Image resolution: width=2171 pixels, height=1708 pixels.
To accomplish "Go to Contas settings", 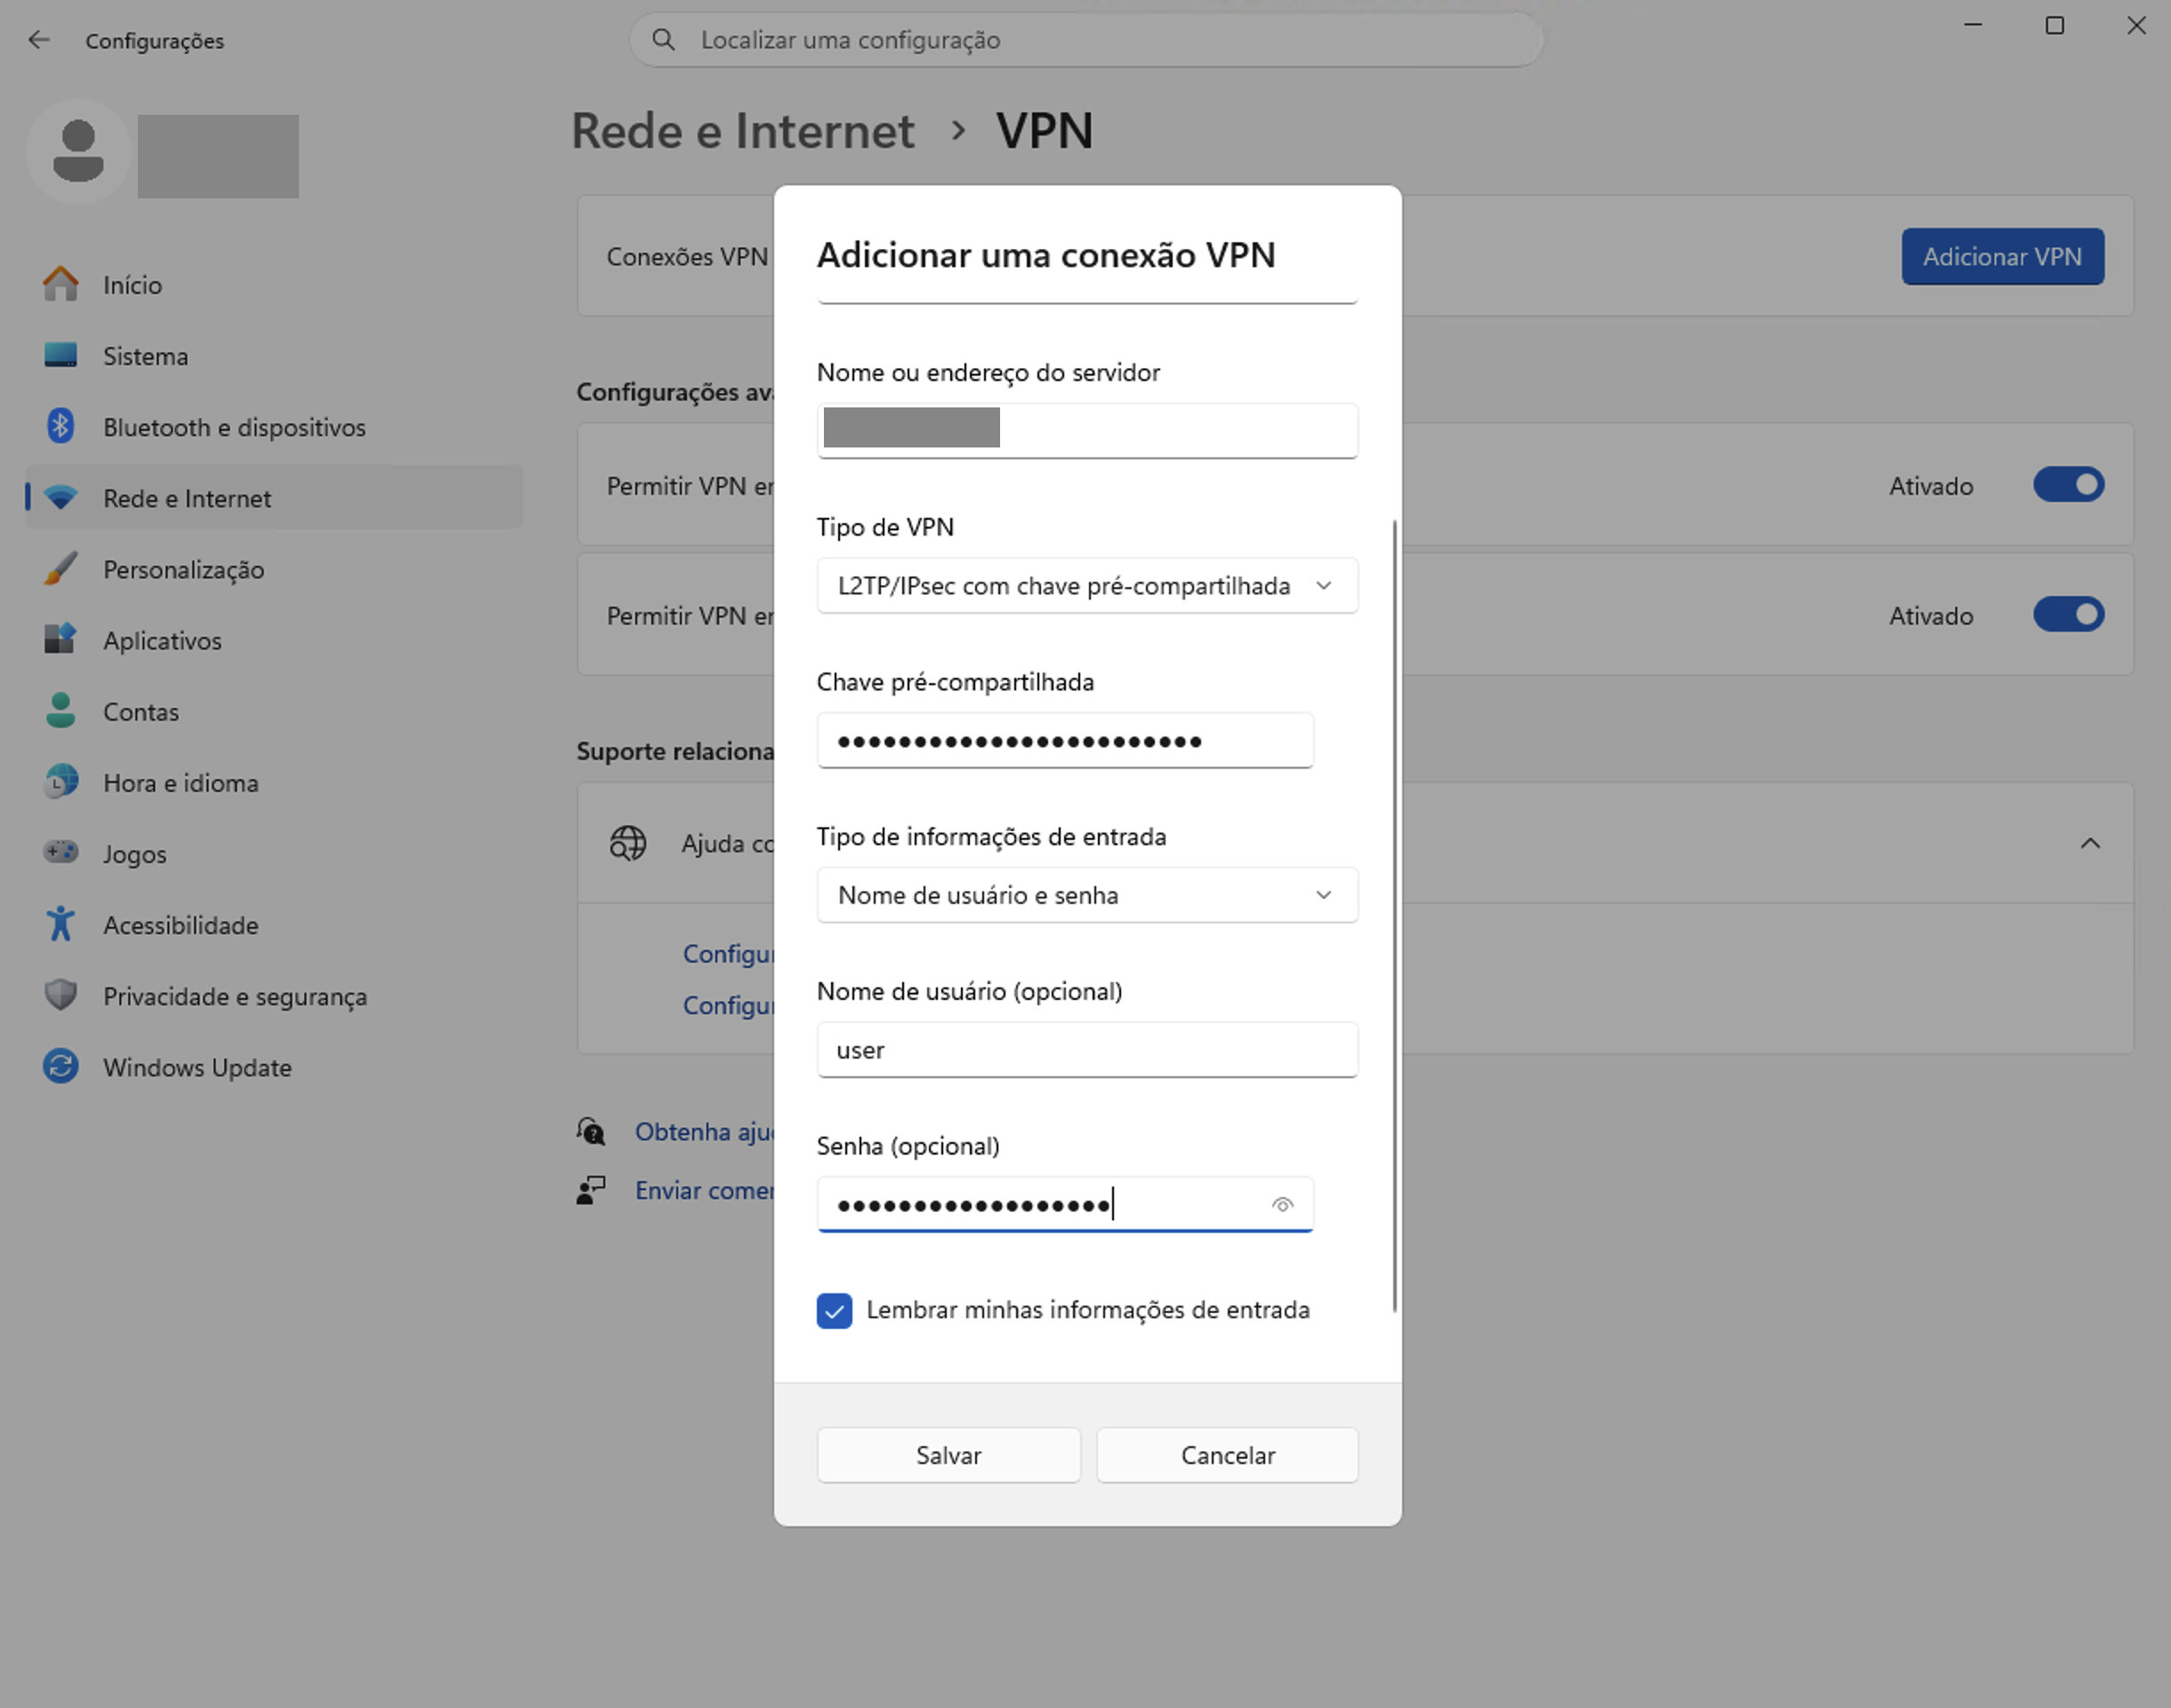I will click(273, 710).
